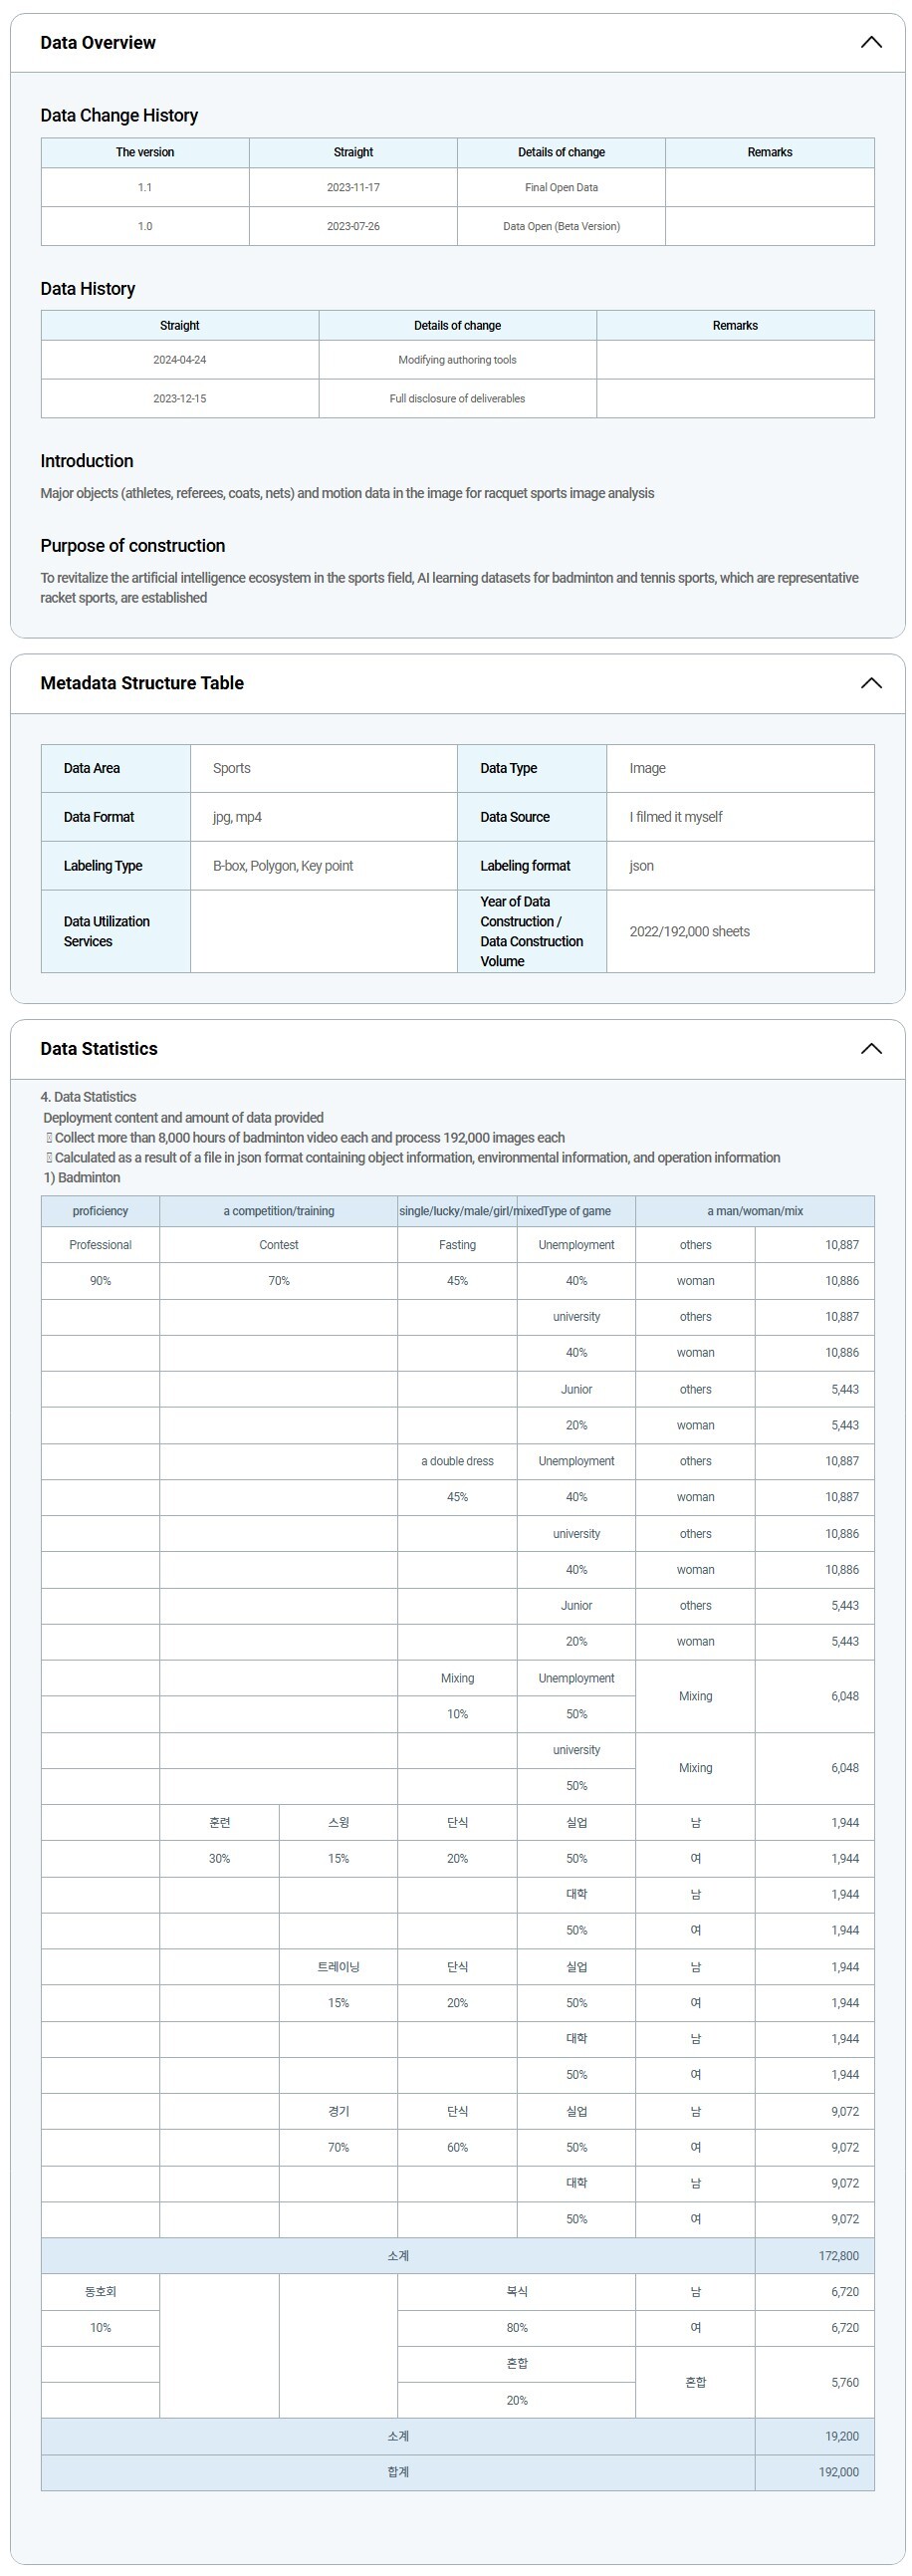Click Full disclosure of deliverables entry
Viewport: 912px width, 2576px height.
(x=457, y=398)
